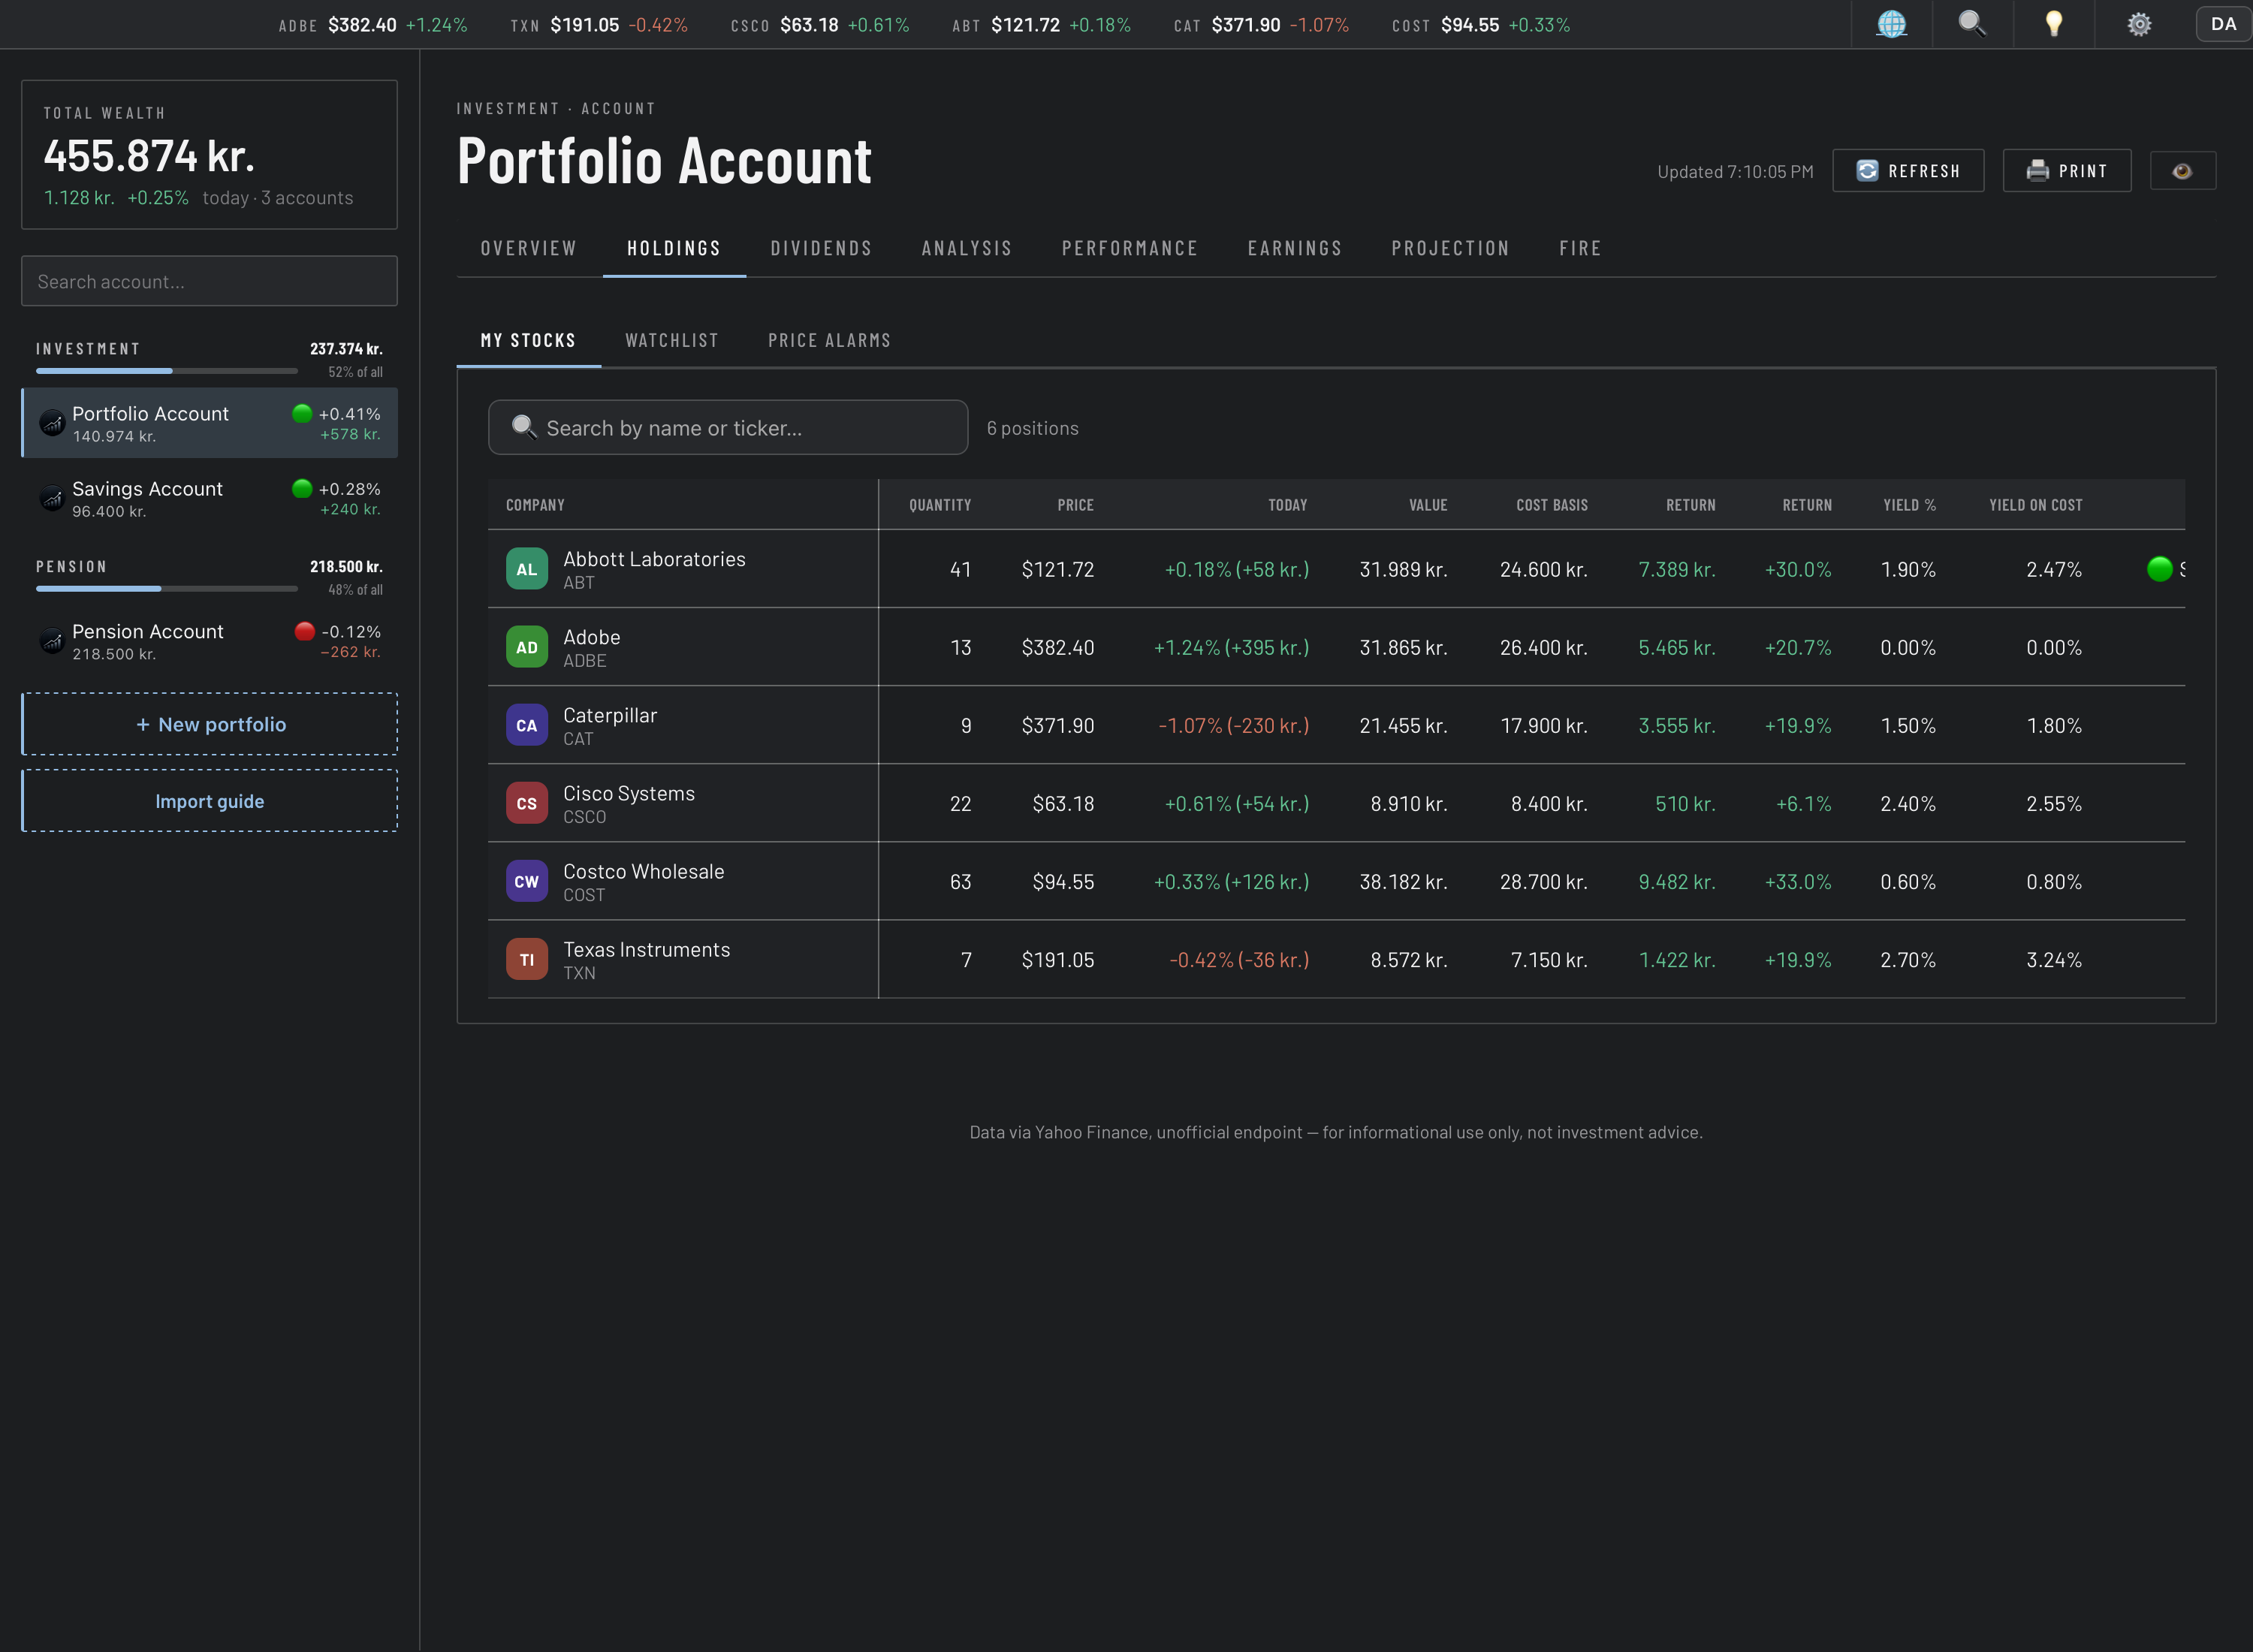The width and height of the screenshot is (2253, 1652).
Task: Open the Earnings tab
Action: pos(1295,248)
